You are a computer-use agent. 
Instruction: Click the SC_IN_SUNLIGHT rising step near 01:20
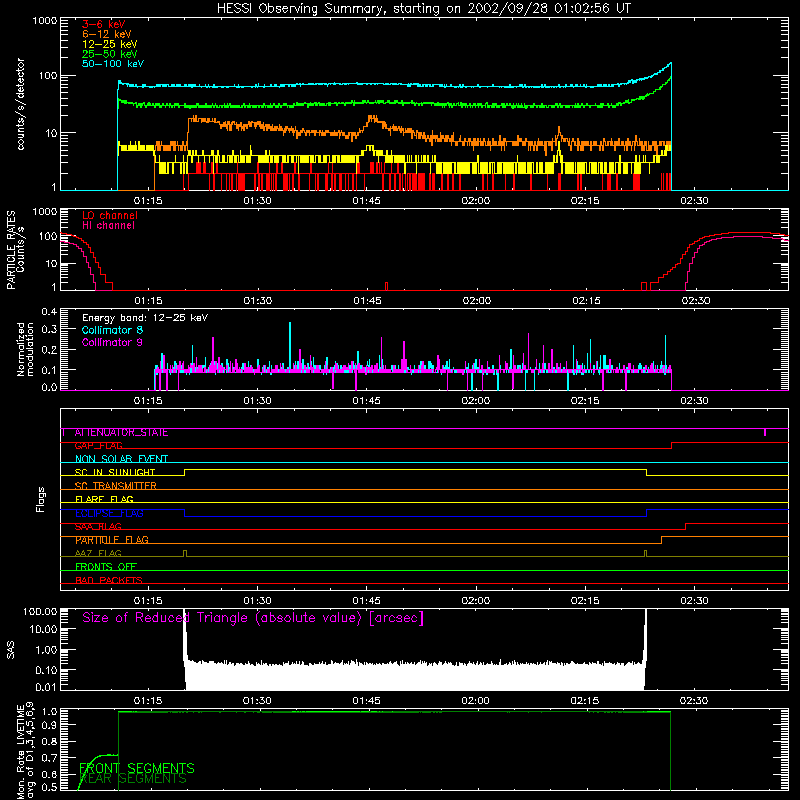point(184,472)
